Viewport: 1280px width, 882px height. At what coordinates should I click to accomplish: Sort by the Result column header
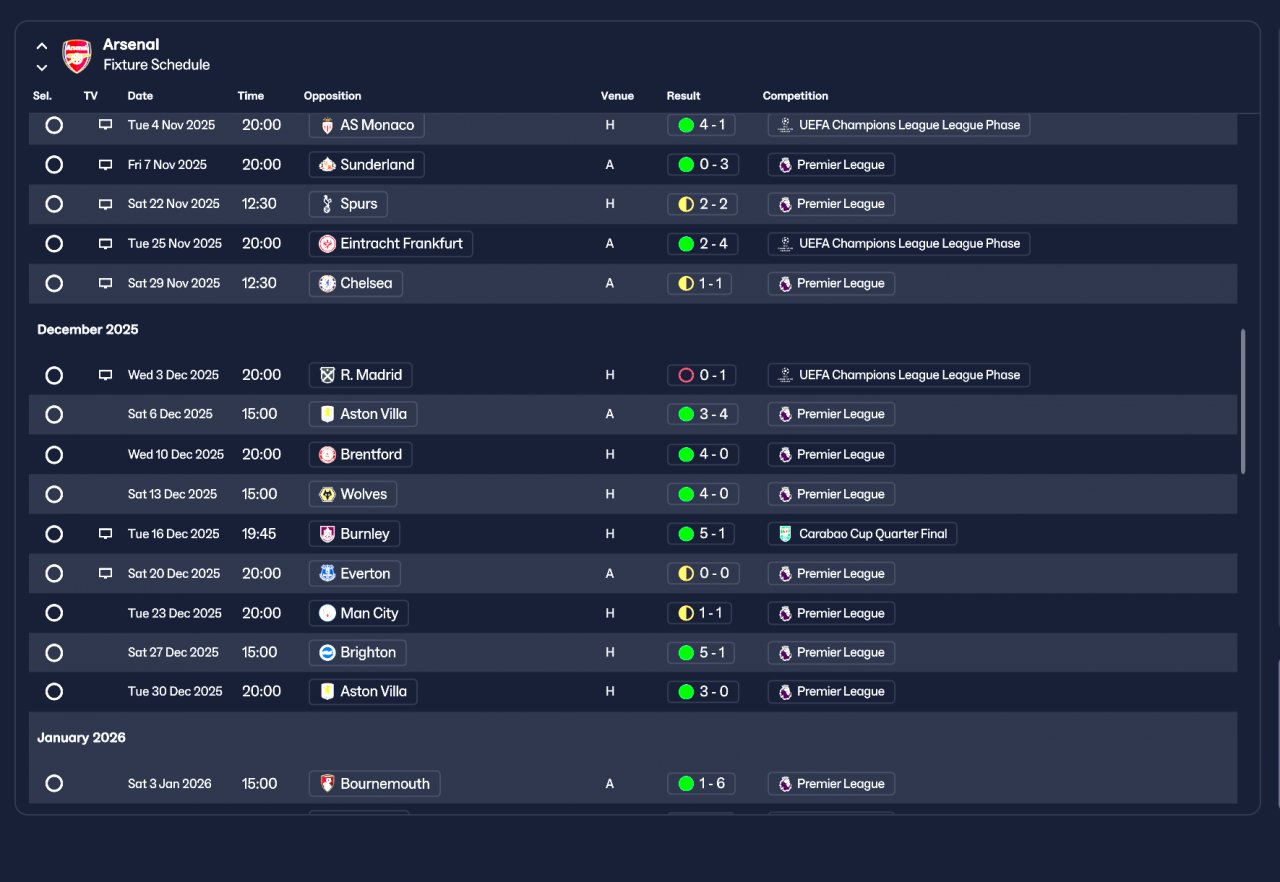pos(684,96)
